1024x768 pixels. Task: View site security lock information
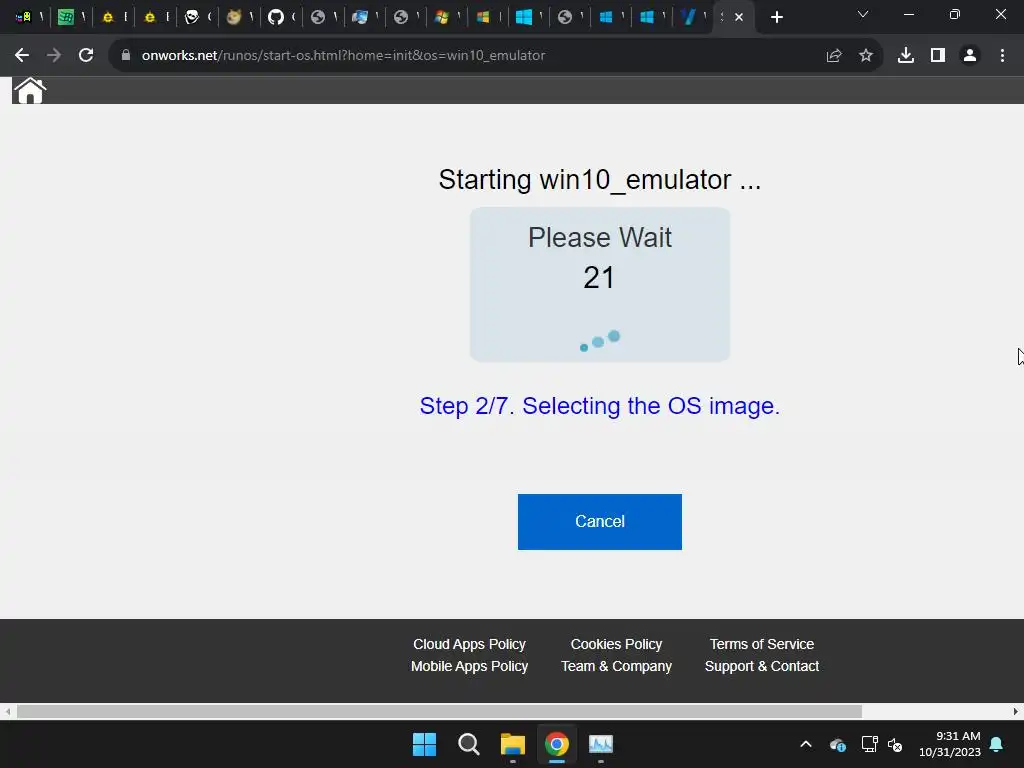pos(126,56)
